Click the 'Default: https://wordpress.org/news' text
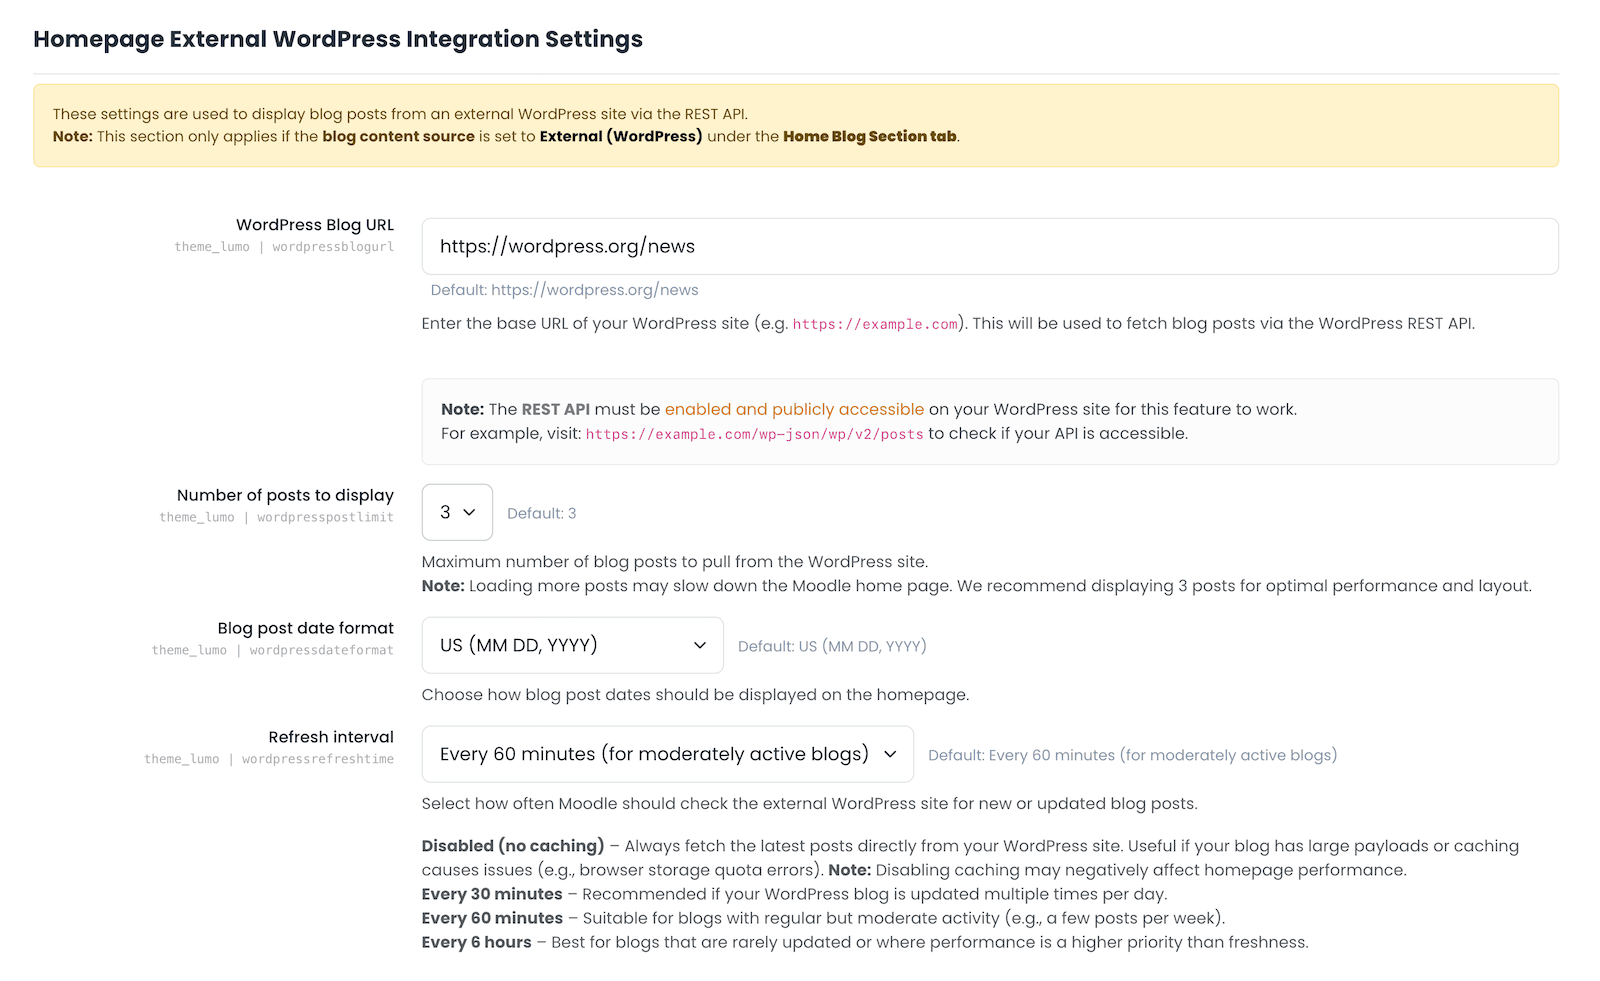 coord(564,290)
